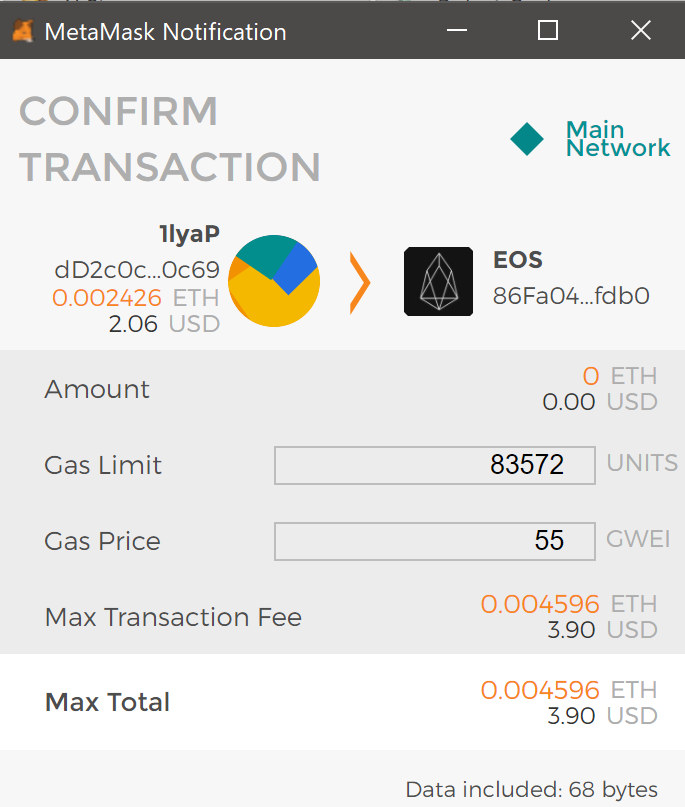
Task: Click the recipient address 86Fa04...fdb0
Action: coord(571,296)
